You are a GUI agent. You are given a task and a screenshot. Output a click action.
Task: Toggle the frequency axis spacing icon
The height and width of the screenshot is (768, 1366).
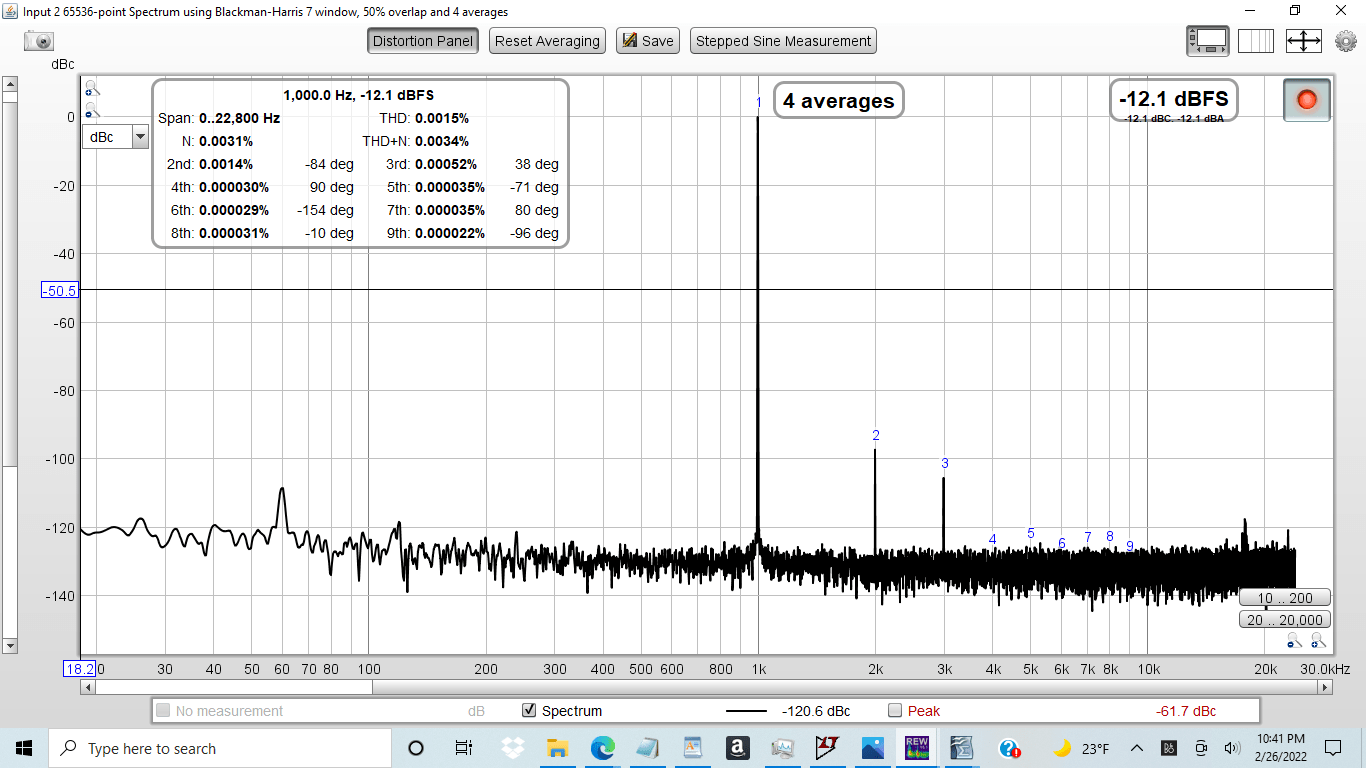[1256, 41]
